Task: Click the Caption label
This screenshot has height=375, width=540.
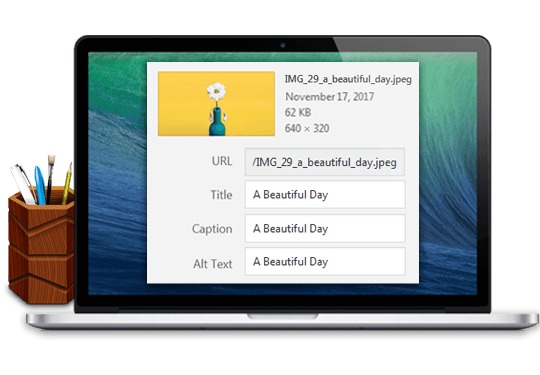Action: [212, 229]
